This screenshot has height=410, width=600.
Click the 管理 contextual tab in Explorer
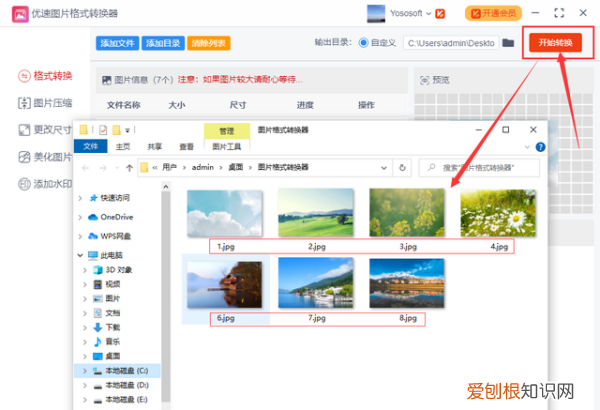227,131
